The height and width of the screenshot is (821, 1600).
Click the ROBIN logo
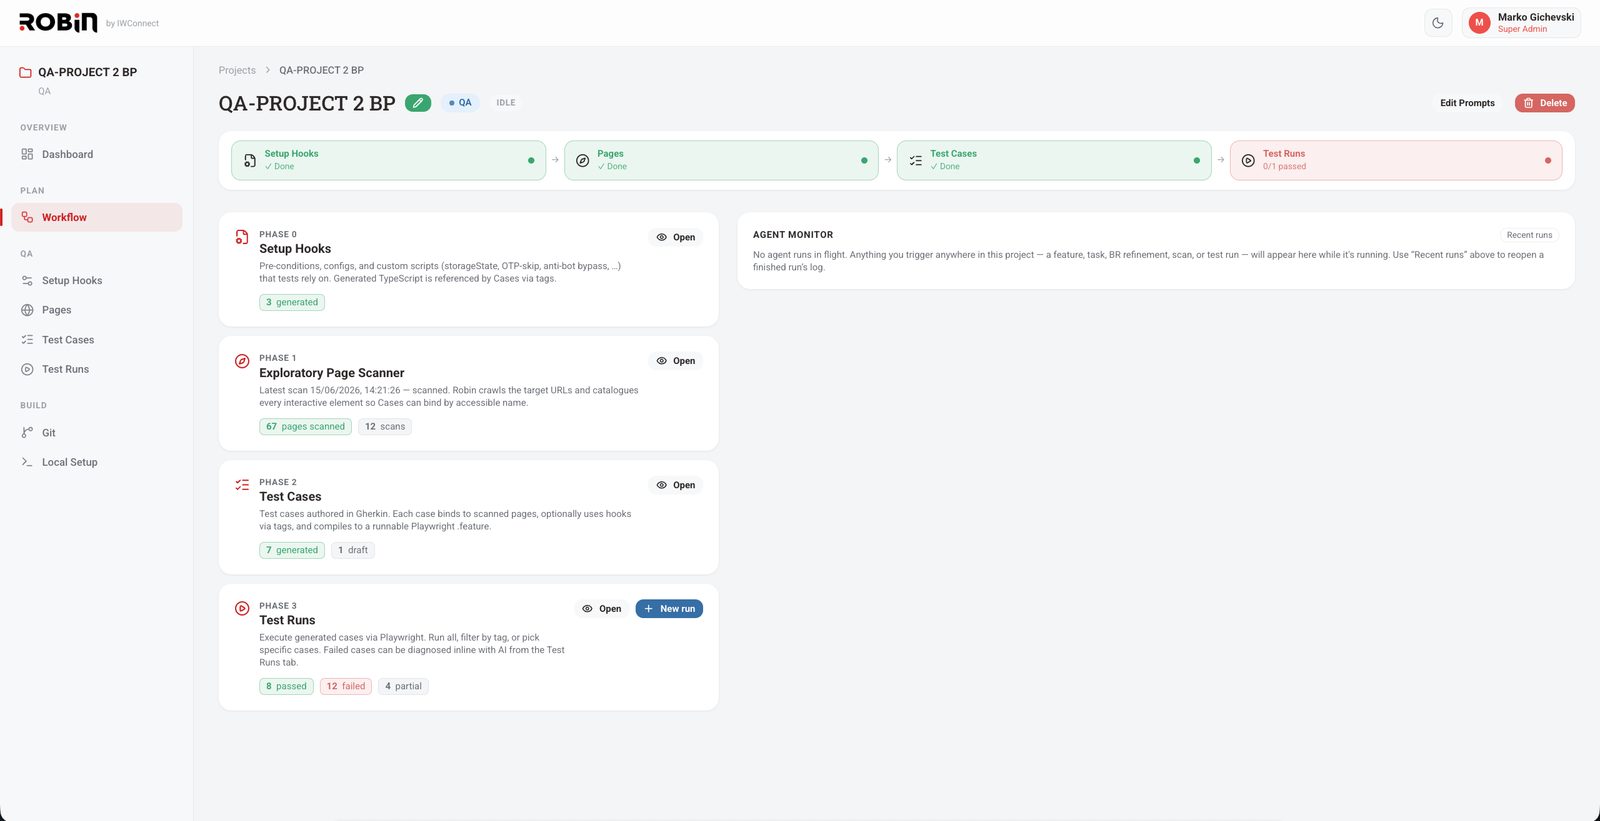[59, 22]
